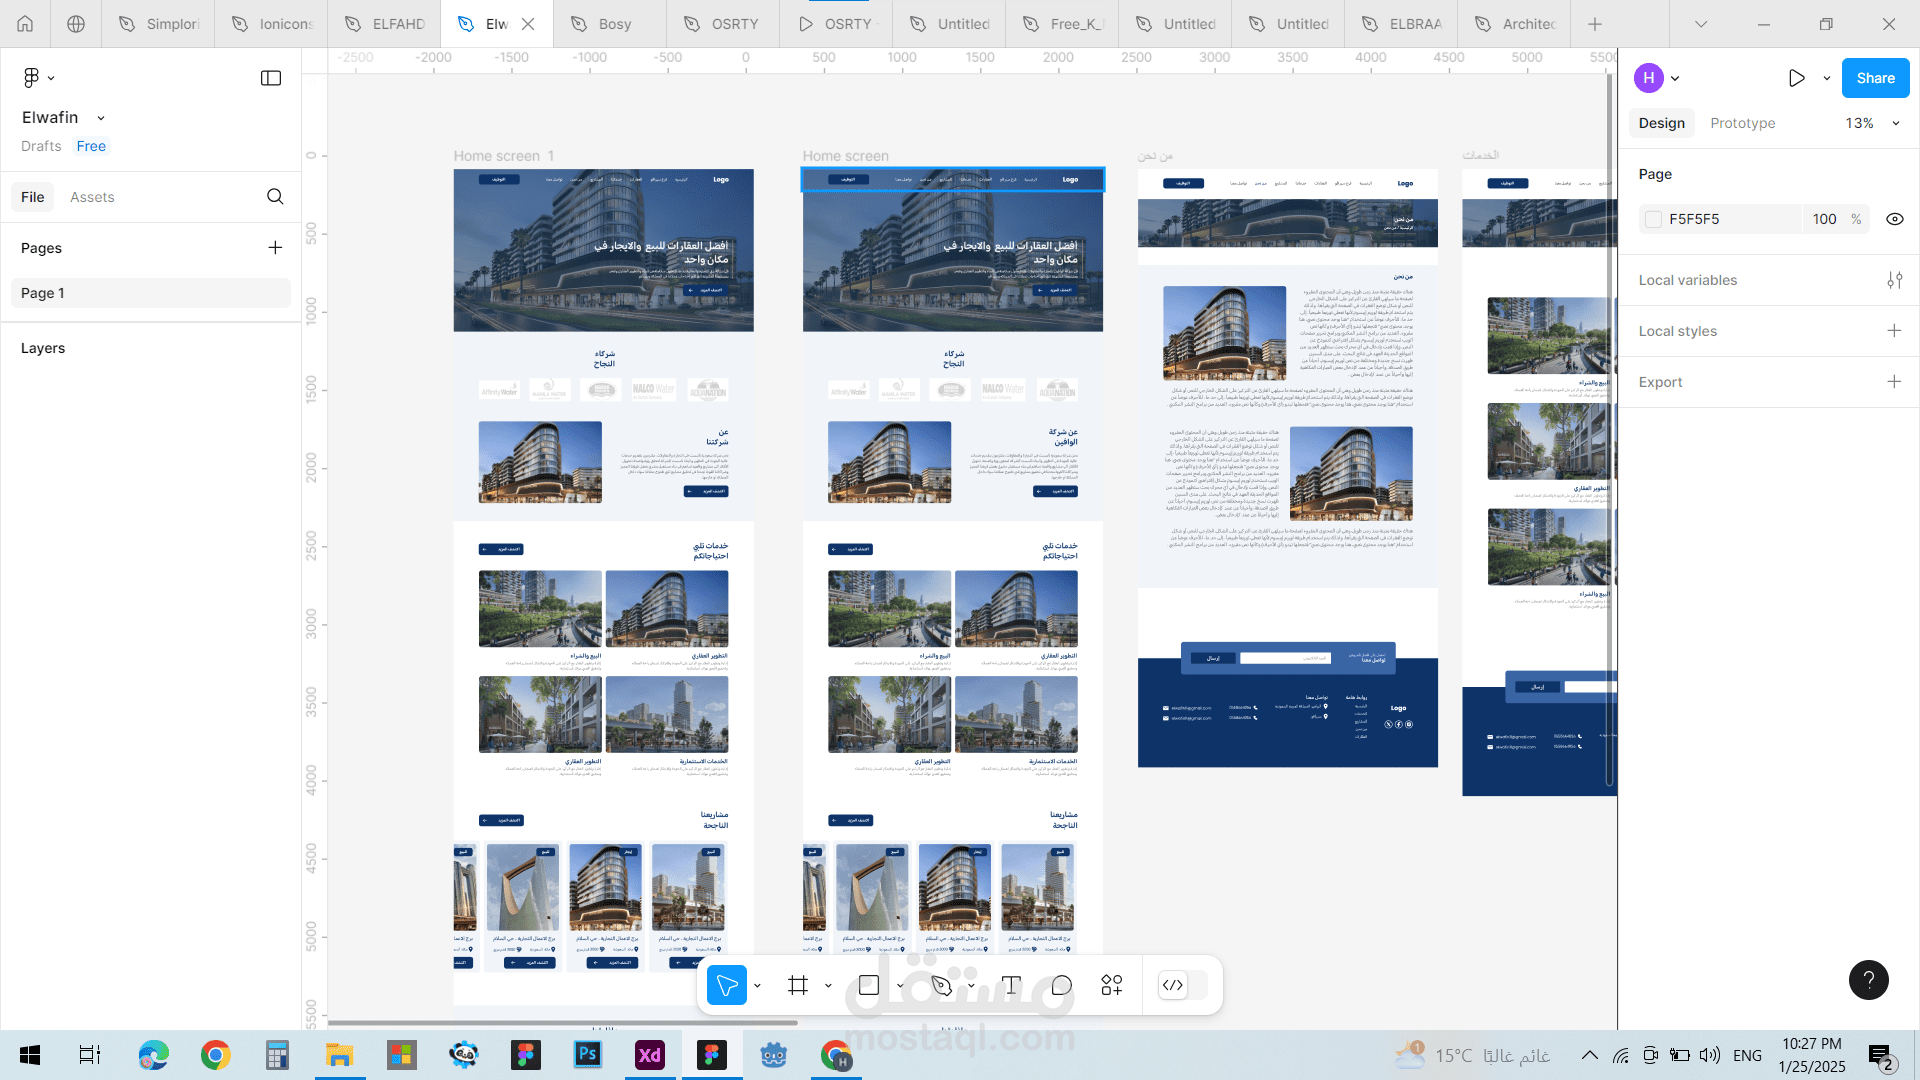Select the Text tool
Image resolution: width=1920 pixels, height=1080 pixels.
click(x=1011, y=985)
